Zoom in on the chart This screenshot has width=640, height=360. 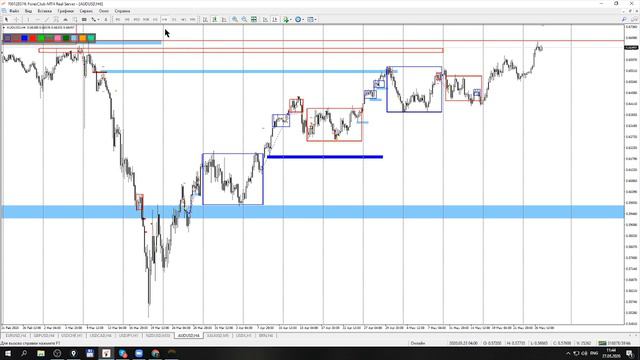[235, 19]
